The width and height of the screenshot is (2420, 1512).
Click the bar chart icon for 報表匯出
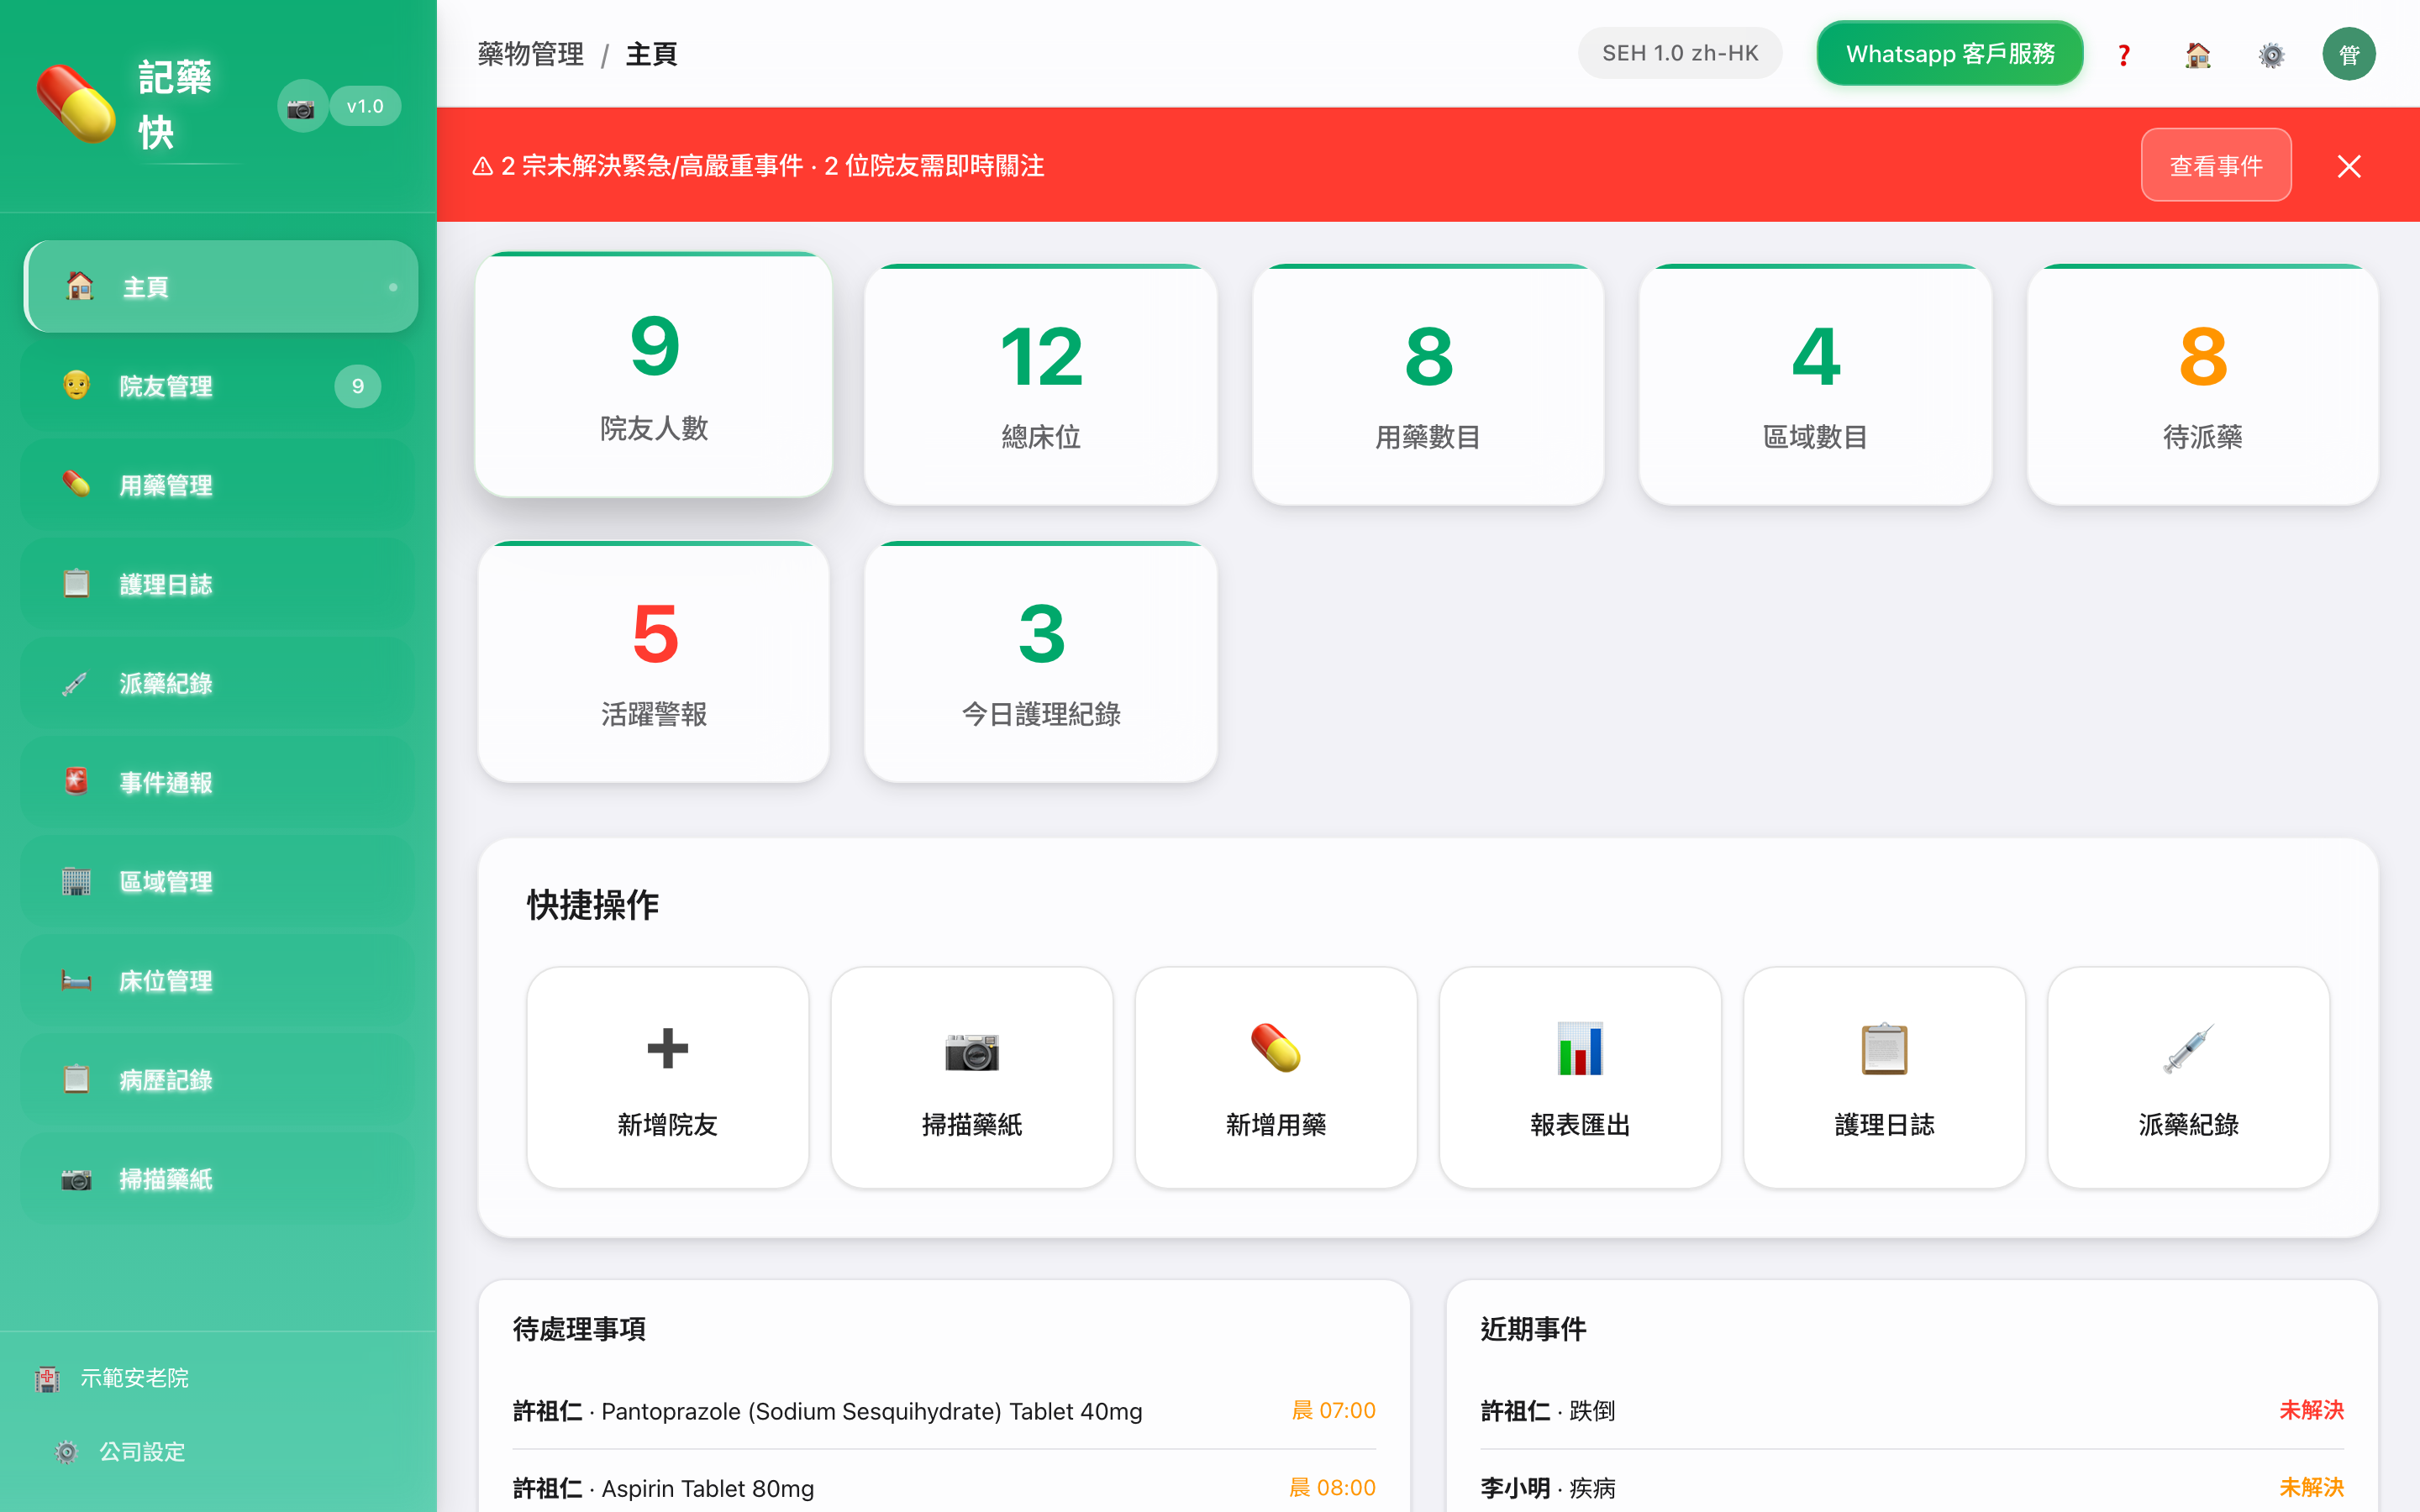click(x=1580, y=1048)
